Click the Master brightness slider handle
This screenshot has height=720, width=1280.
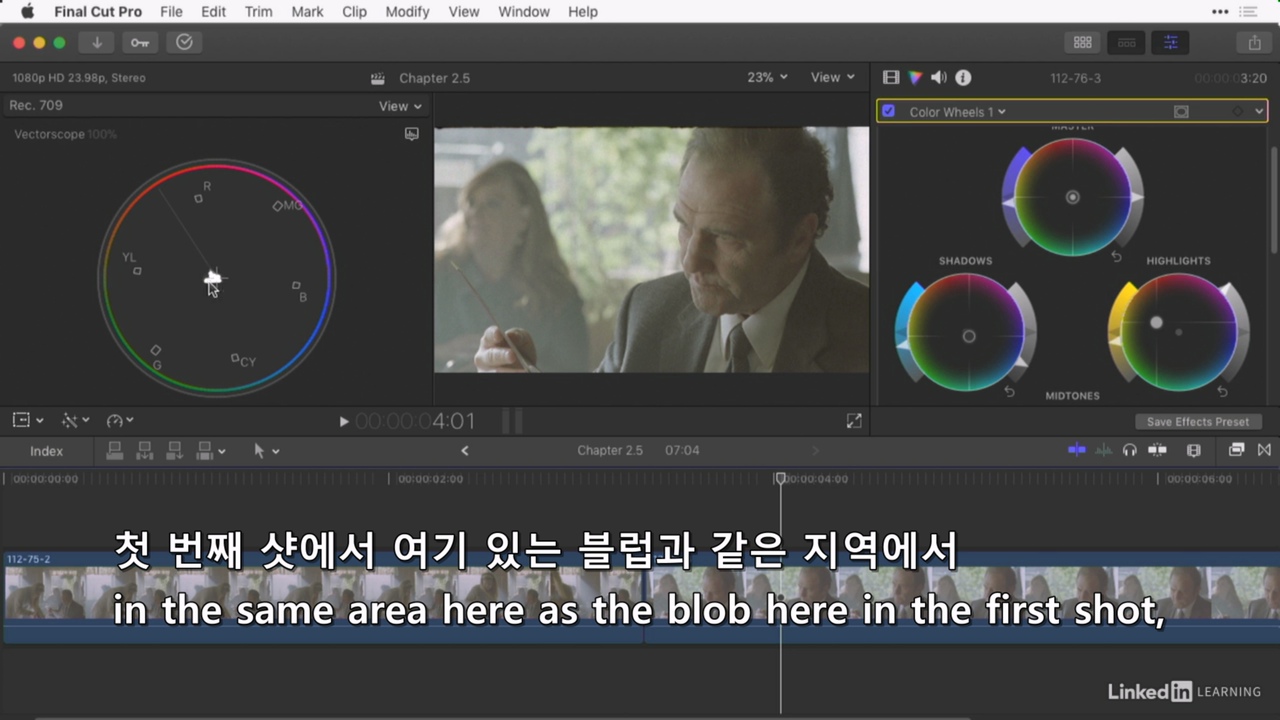click(1136, 198)
